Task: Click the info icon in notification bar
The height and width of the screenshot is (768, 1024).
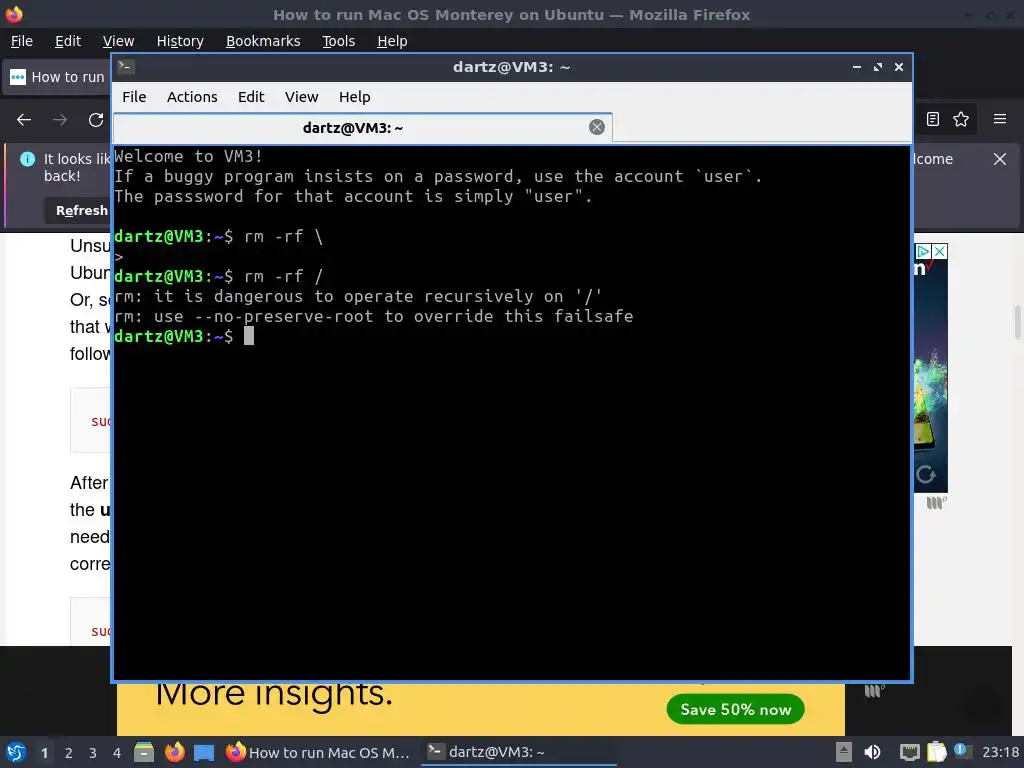Action: (x=27, y=159)
